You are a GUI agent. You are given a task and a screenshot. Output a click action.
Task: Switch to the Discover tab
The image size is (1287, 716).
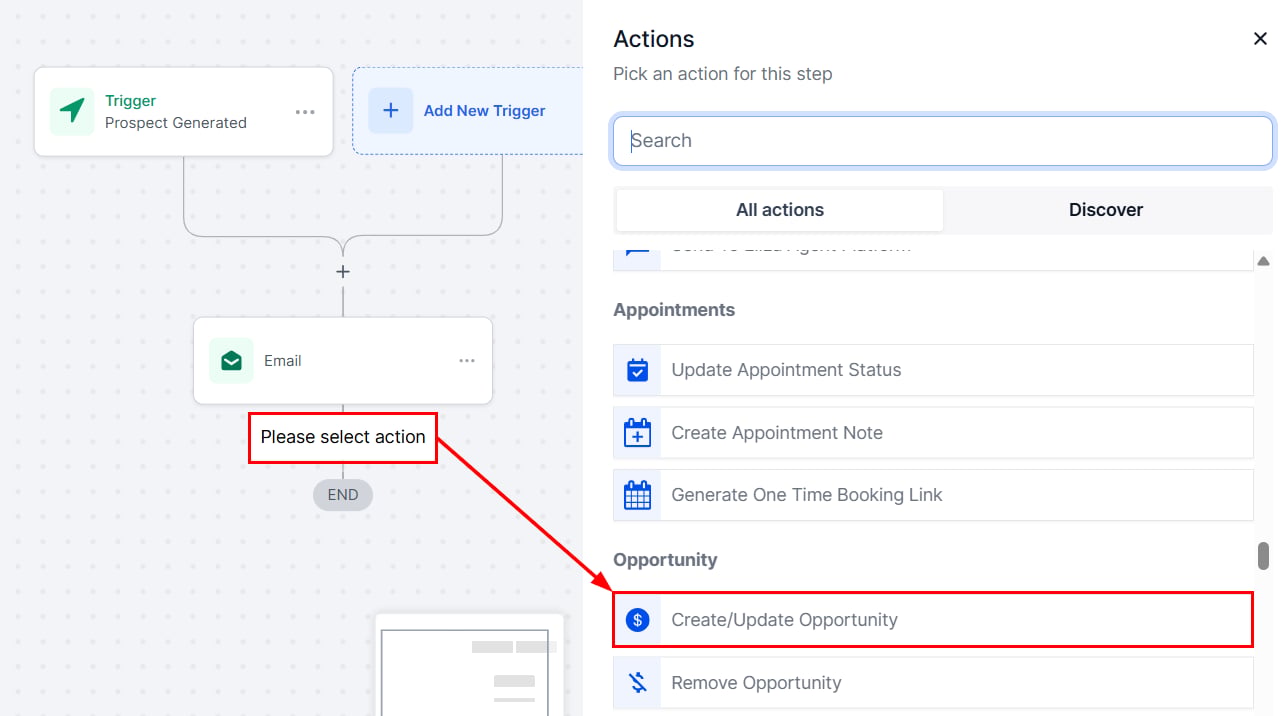click(1106, 210)
